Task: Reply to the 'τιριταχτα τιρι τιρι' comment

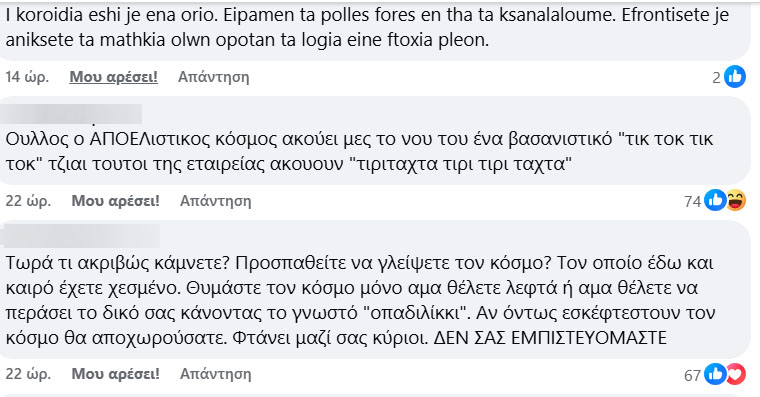Action: [x=216, y=201]
